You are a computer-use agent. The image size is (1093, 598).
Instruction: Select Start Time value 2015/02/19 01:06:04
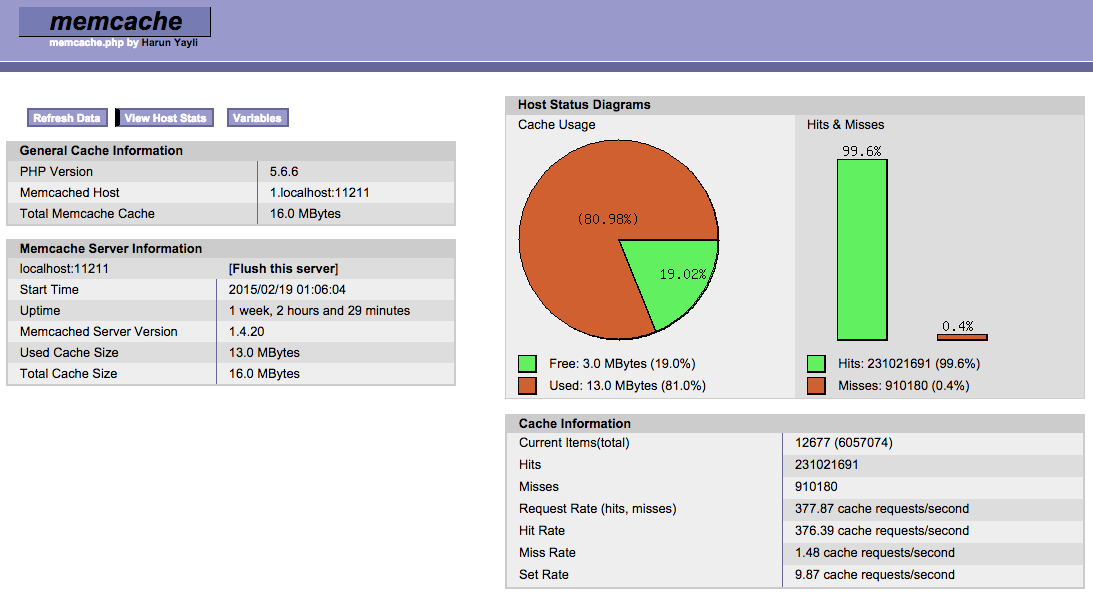click(287, 290)
